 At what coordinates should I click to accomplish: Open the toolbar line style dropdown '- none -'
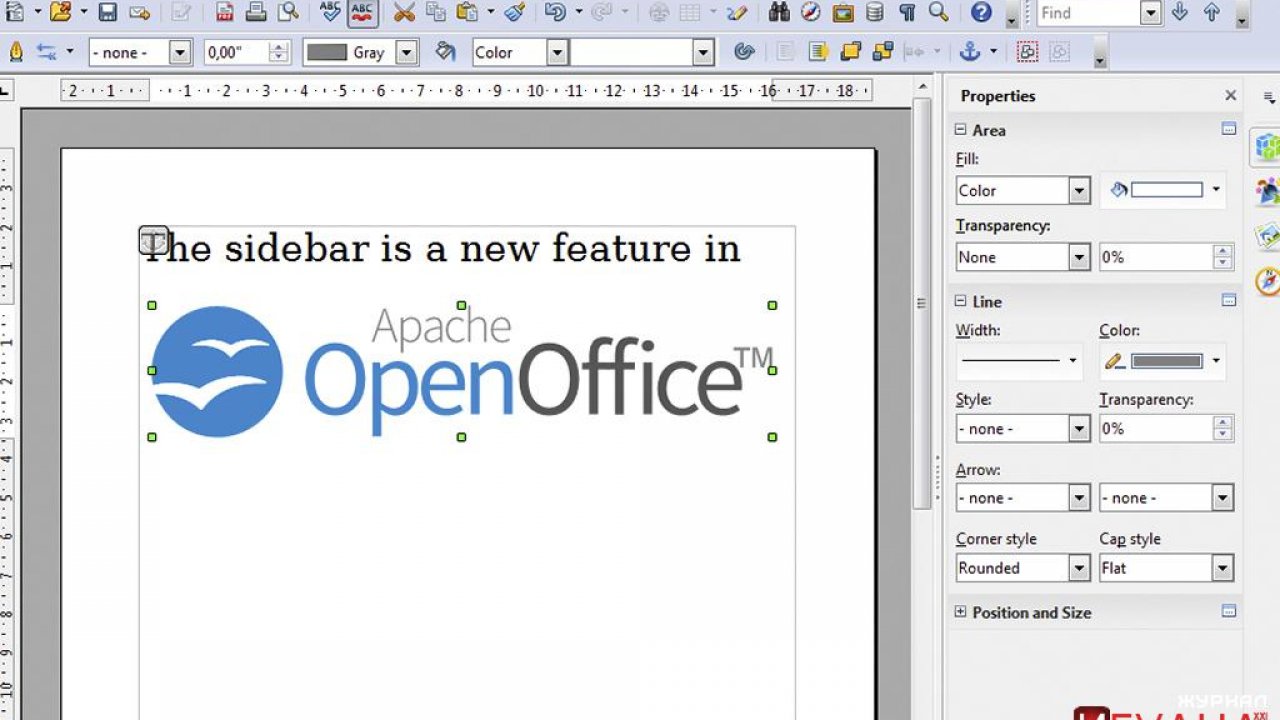[x=181, y=53]
